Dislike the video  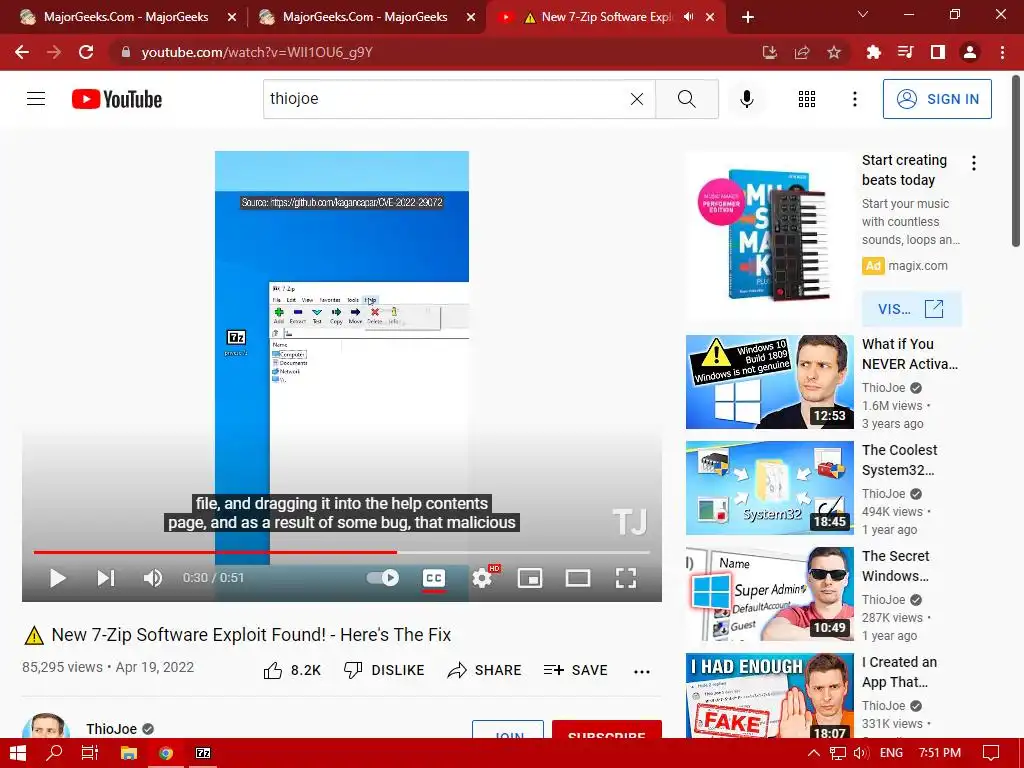click(x=384, y=670)
